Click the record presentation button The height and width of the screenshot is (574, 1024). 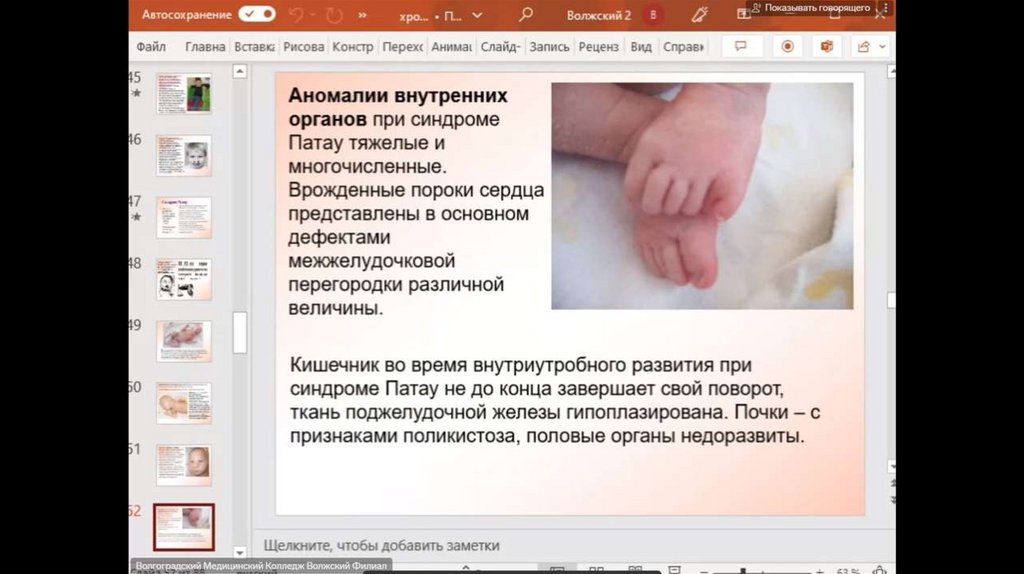[787, 47]
